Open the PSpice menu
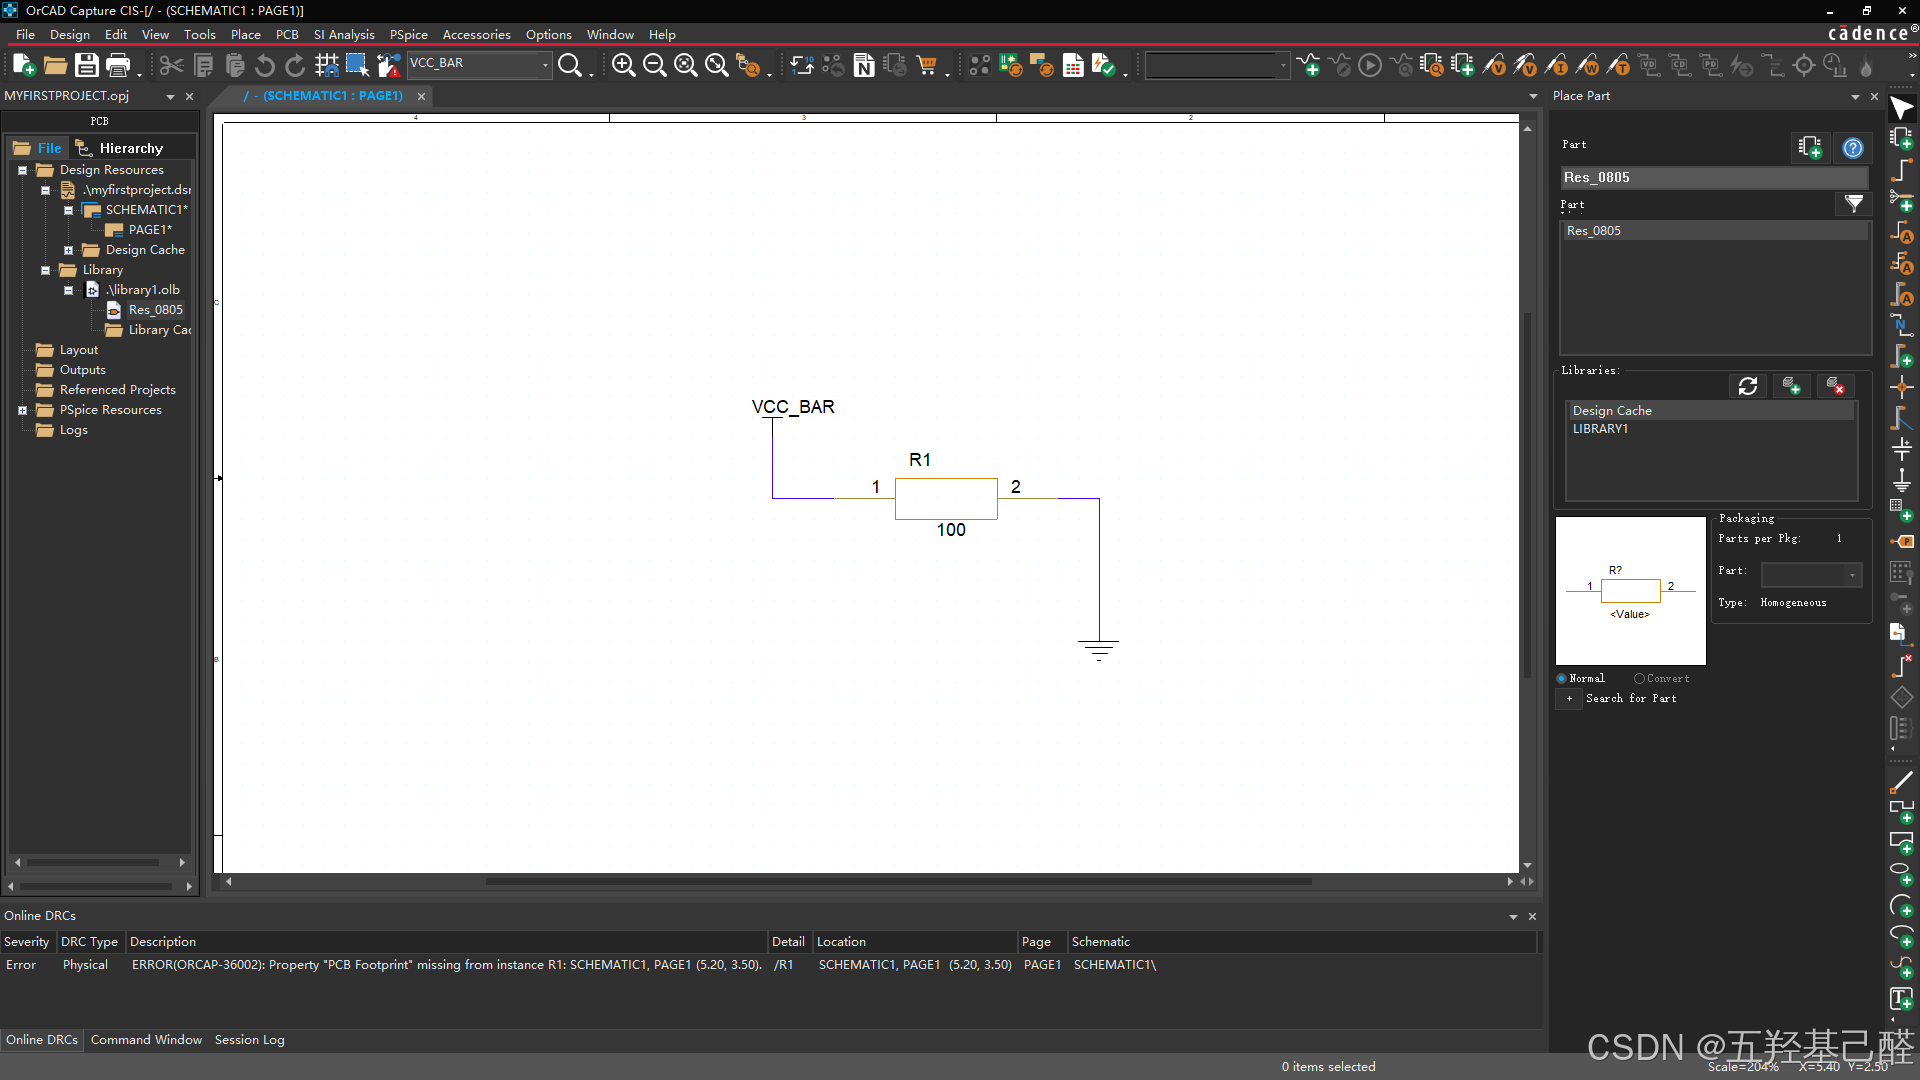This screenshot has width=1920, height=1080. (x=408, y=34)
